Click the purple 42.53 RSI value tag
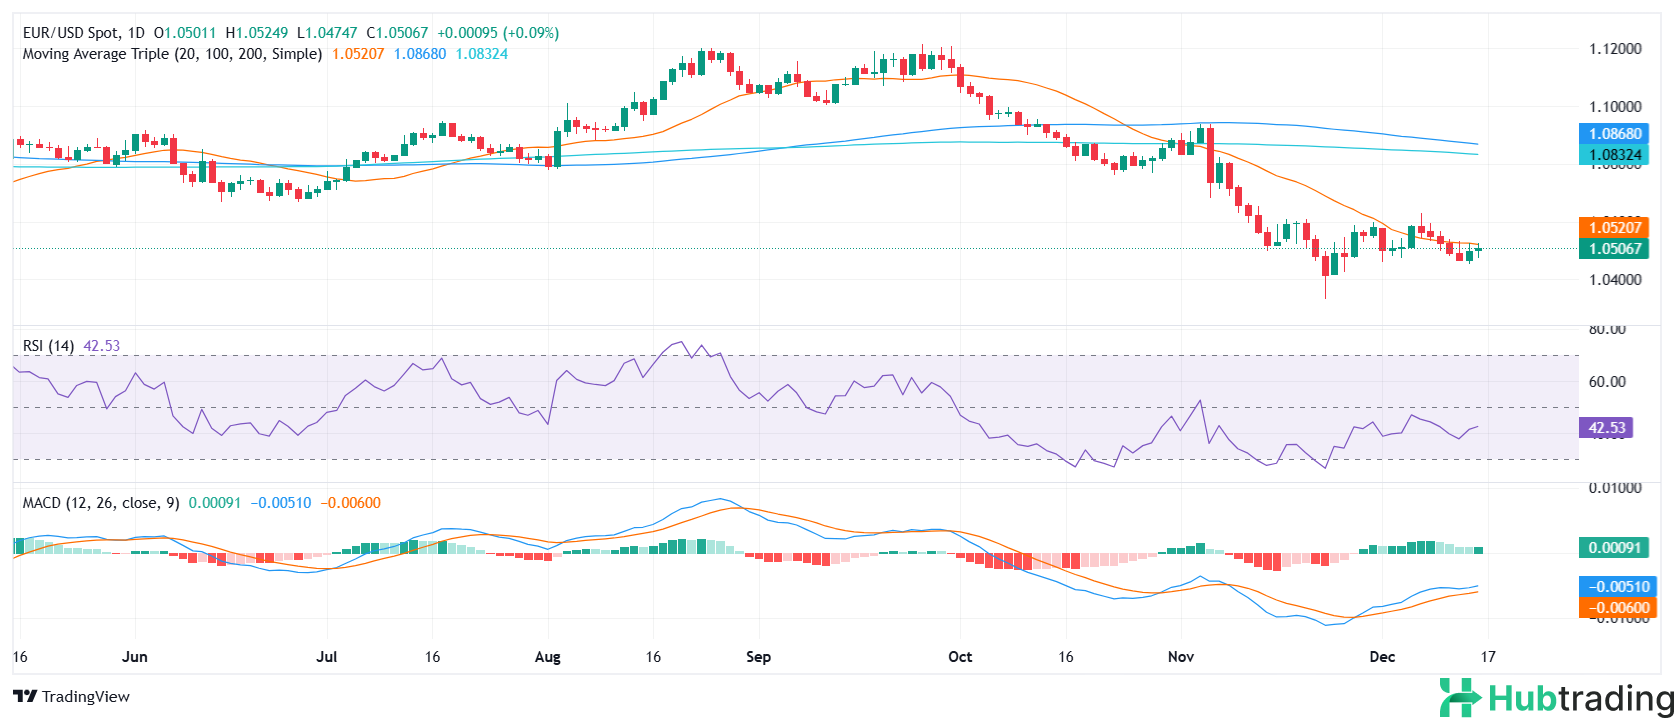This screenshot has width=1674, height=718. point(1605,428)
